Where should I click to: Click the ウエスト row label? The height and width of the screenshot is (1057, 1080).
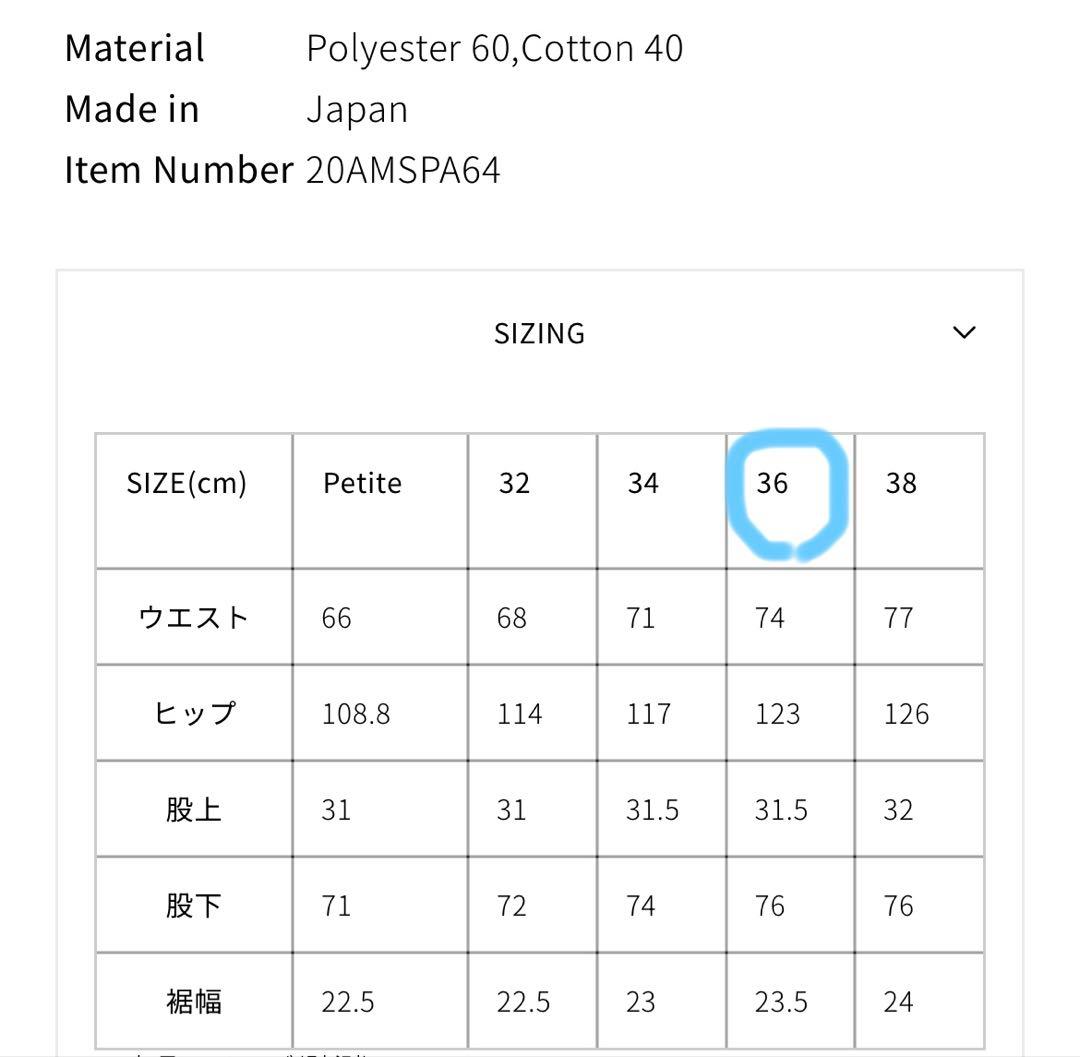pos(192,617)
